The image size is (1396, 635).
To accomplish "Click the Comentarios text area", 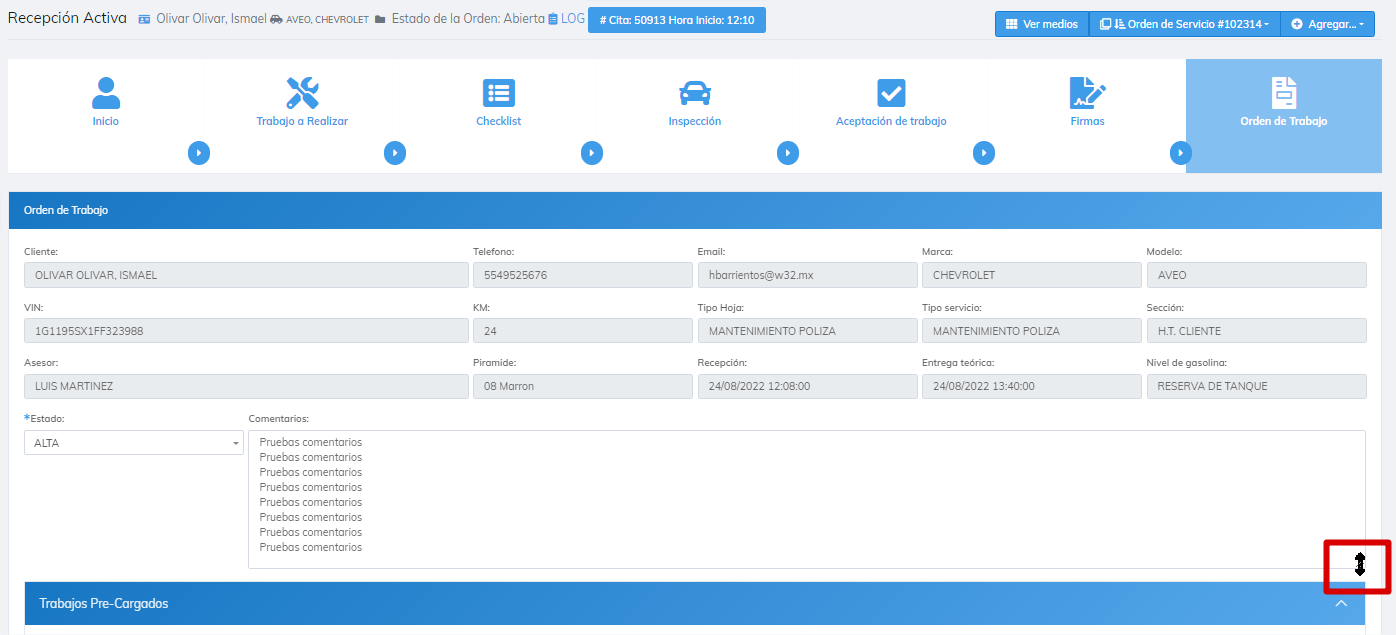I will [807, 499].
